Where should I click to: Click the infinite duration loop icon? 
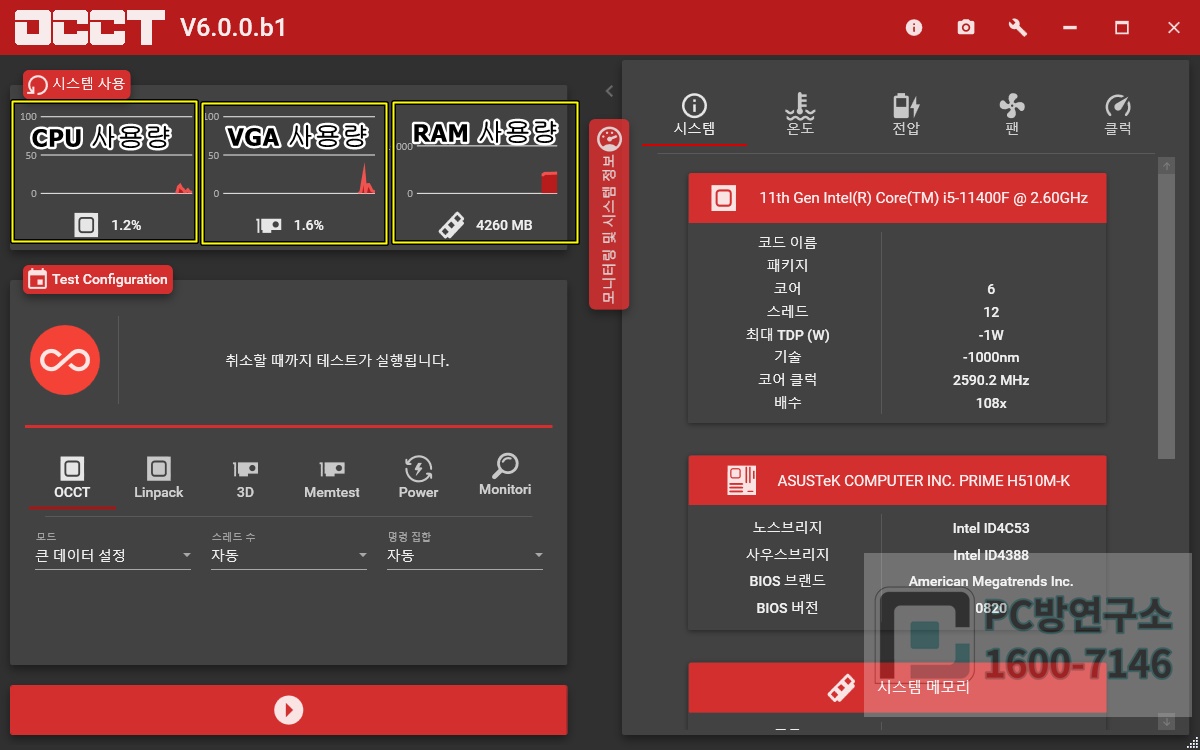tap(65, 360)
